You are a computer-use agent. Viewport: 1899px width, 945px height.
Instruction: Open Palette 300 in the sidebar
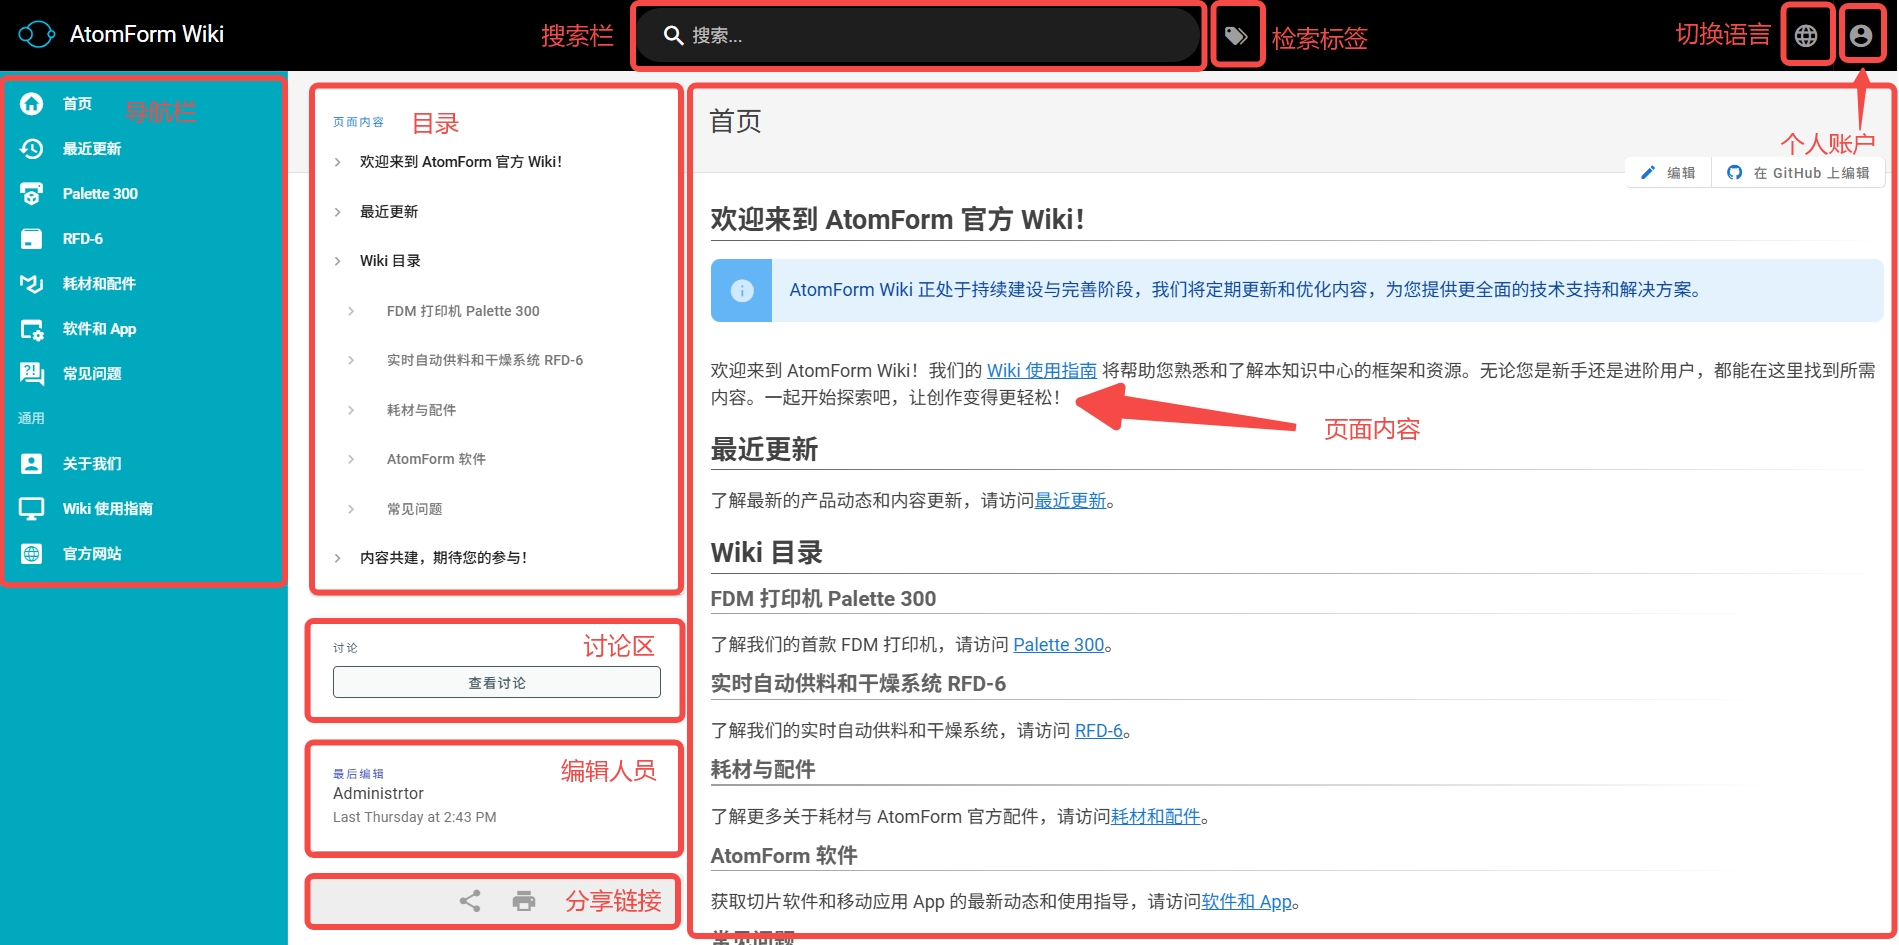pyautogui.click(x=100, y=193)
